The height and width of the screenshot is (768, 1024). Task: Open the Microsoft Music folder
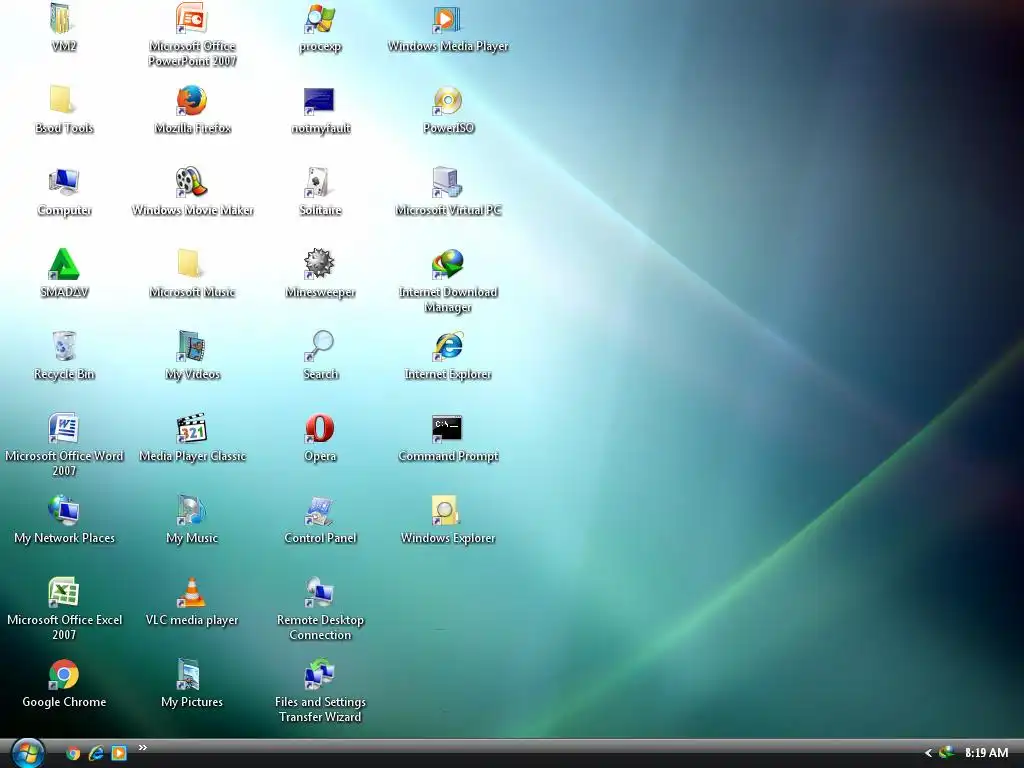192,264
